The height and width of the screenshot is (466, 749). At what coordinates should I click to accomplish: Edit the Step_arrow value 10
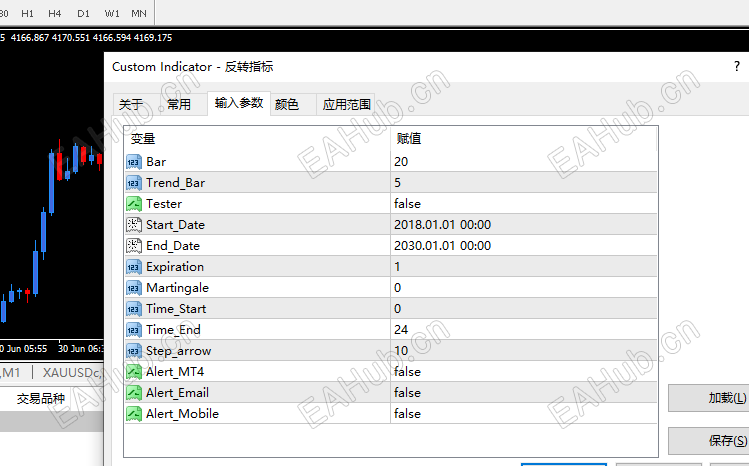[x=524, y=351]
